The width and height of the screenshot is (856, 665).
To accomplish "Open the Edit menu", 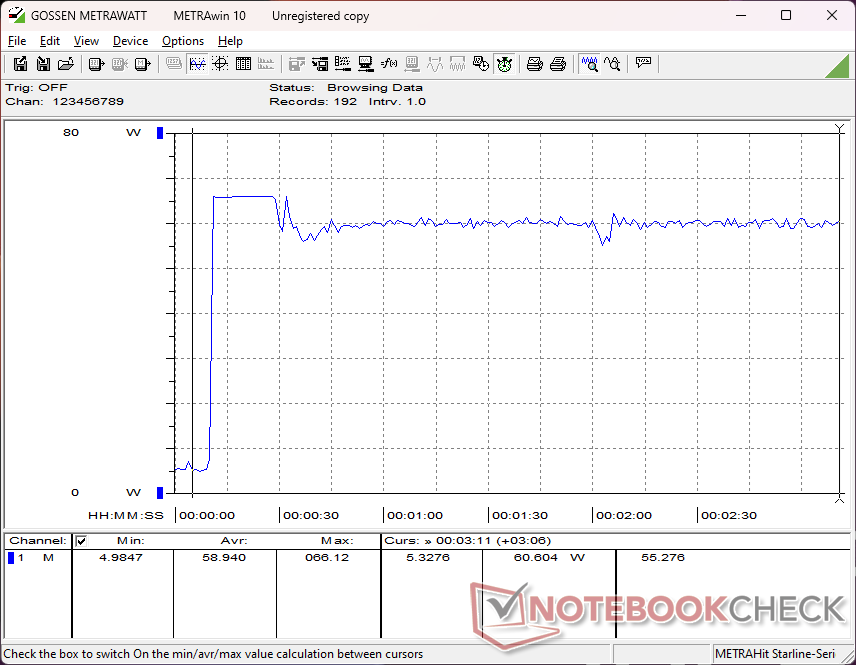I will tap(50, 41).
